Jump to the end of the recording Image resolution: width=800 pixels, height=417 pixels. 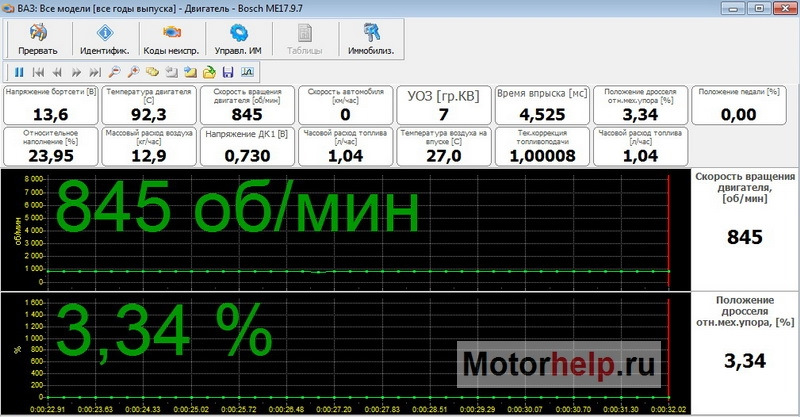point(95,72)
